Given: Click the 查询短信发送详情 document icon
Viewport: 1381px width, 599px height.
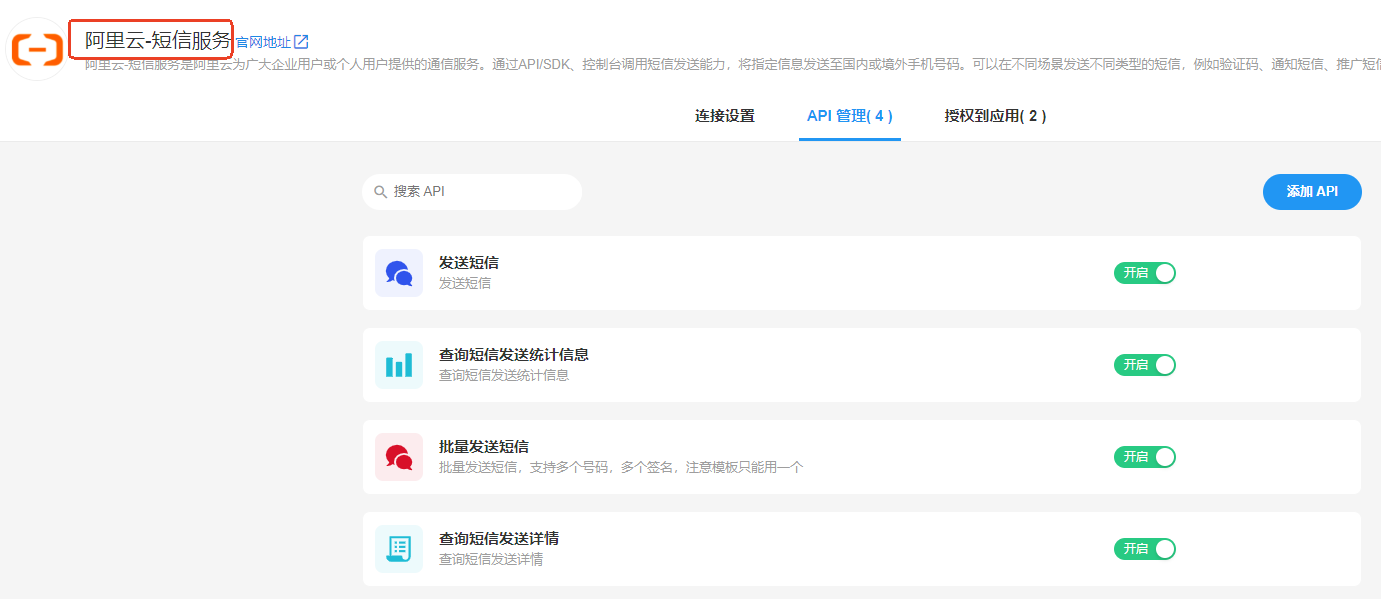Looking at the screenshot, I should click(399, 549).
